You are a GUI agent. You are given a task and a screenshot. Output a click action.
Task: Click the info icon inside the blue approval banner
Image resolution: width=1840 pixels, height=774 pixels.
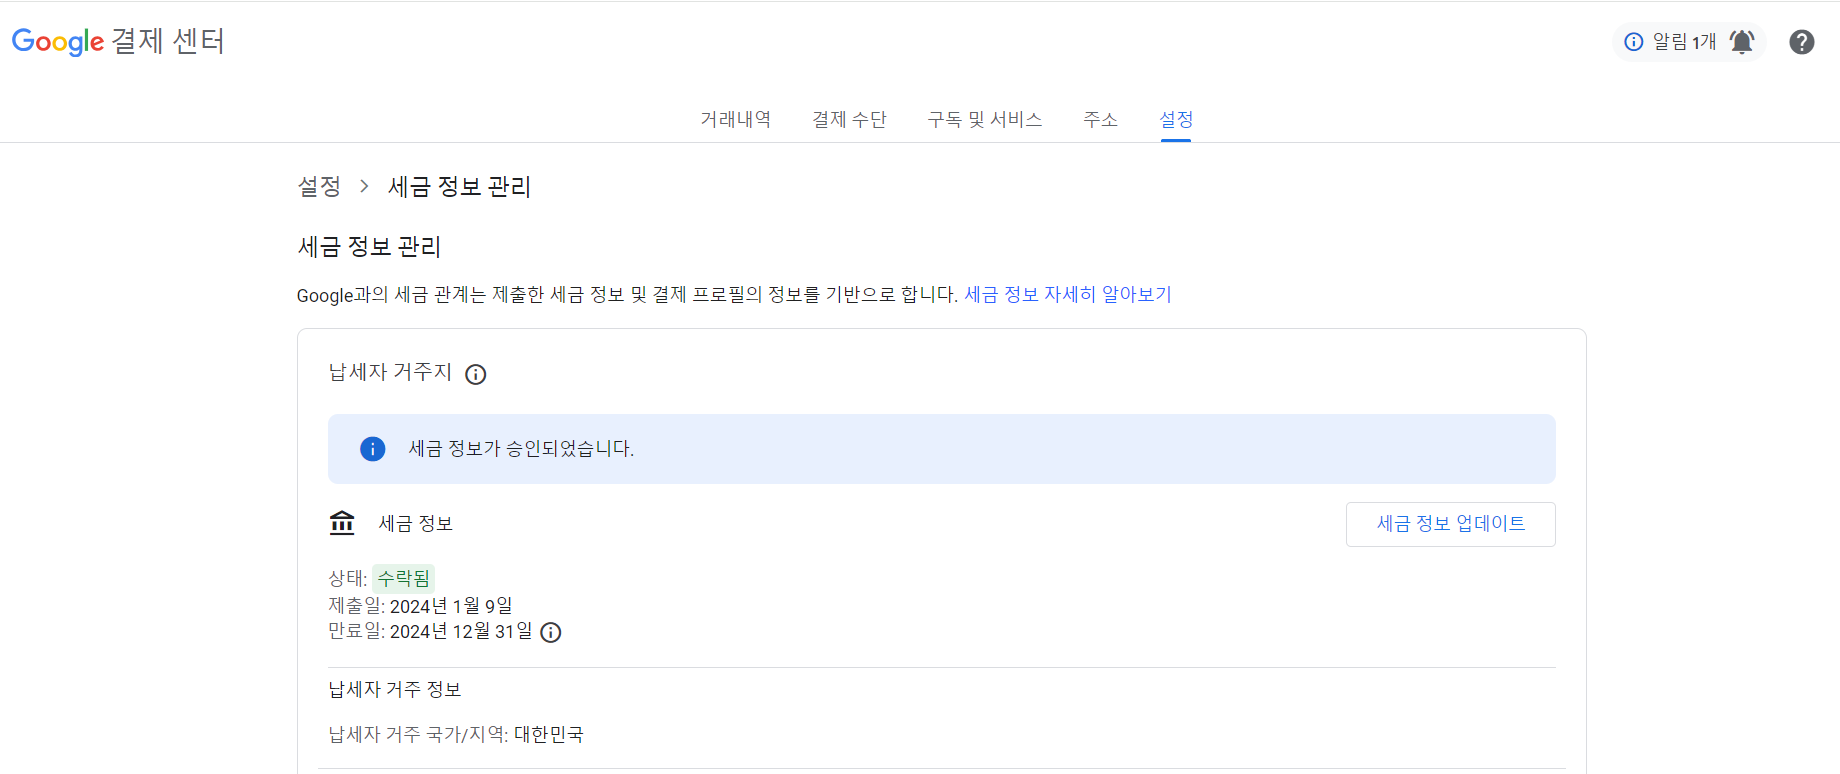point(372,449)
